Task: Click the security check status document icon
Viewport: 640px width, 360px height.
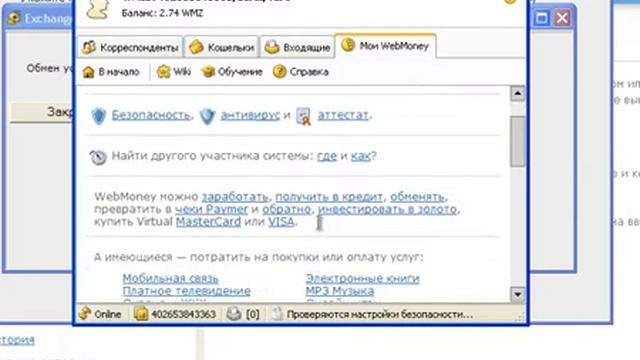Action: [x=277, y=314]
